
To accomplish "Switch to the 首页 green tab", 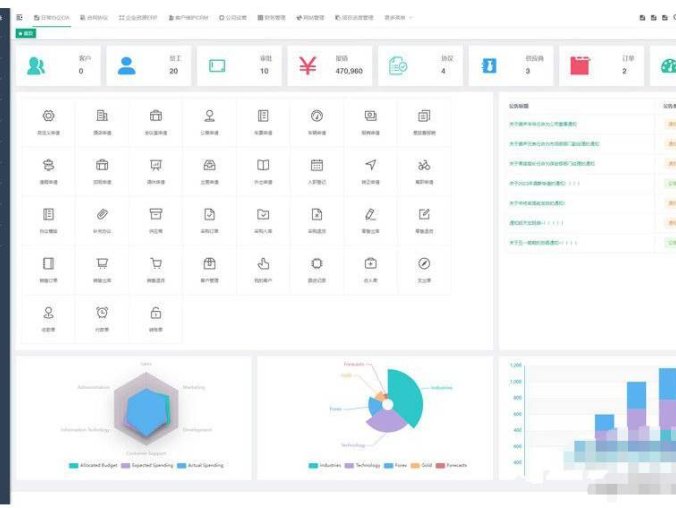I will click(x=27, y=33).
